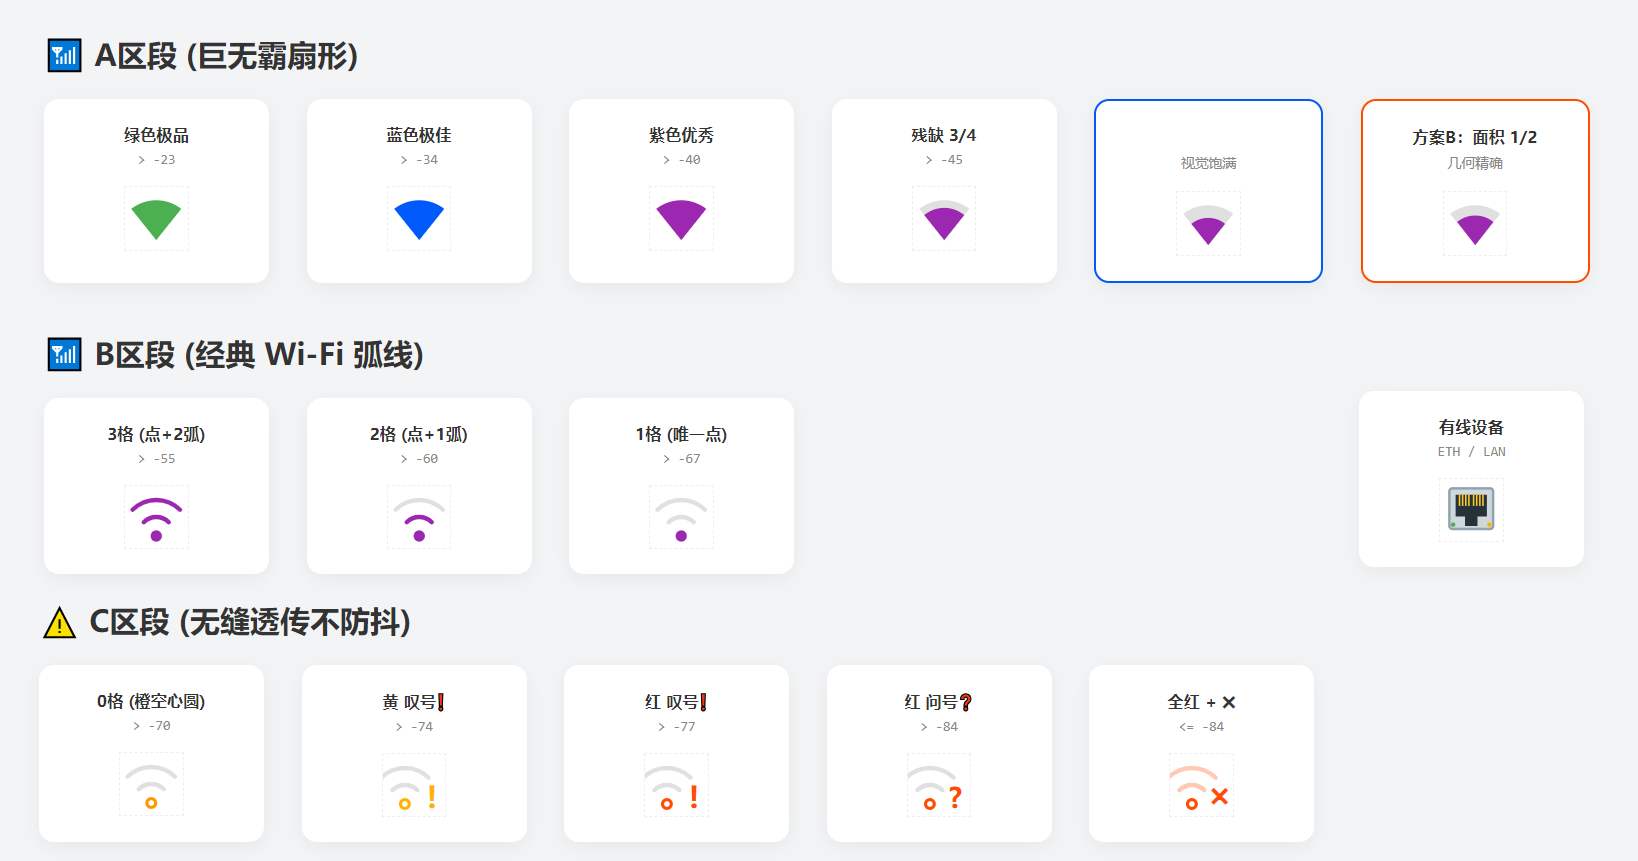This screenshot has width=1638, height=861.
Task: Click the 有线设备 card title
Action: 1471,427
